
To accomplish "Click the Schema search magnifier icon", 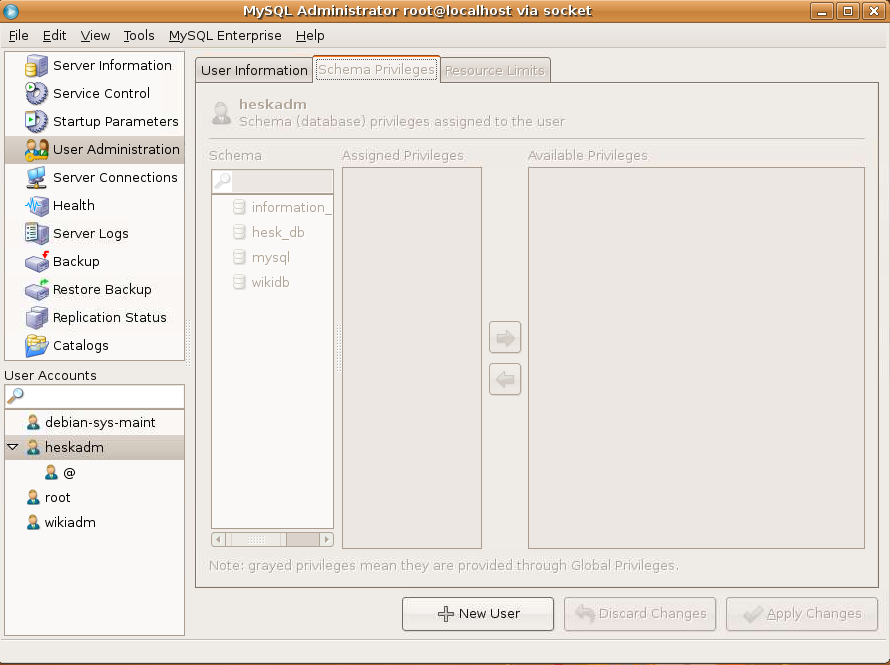I will tap(222, 180).
